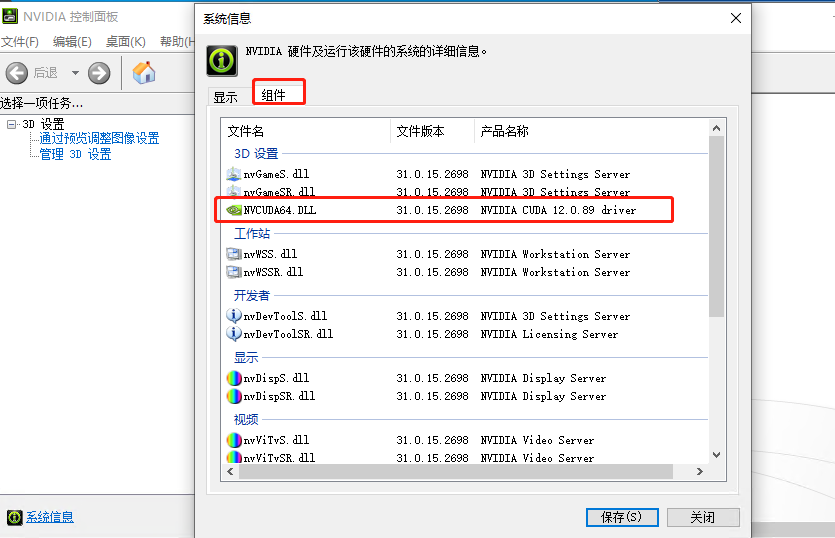The width and height of the screenshot is (835, 538).
Task: Collapse the 3D 设置 tree node
Action: pyautogui.click(x=11, y=125)
